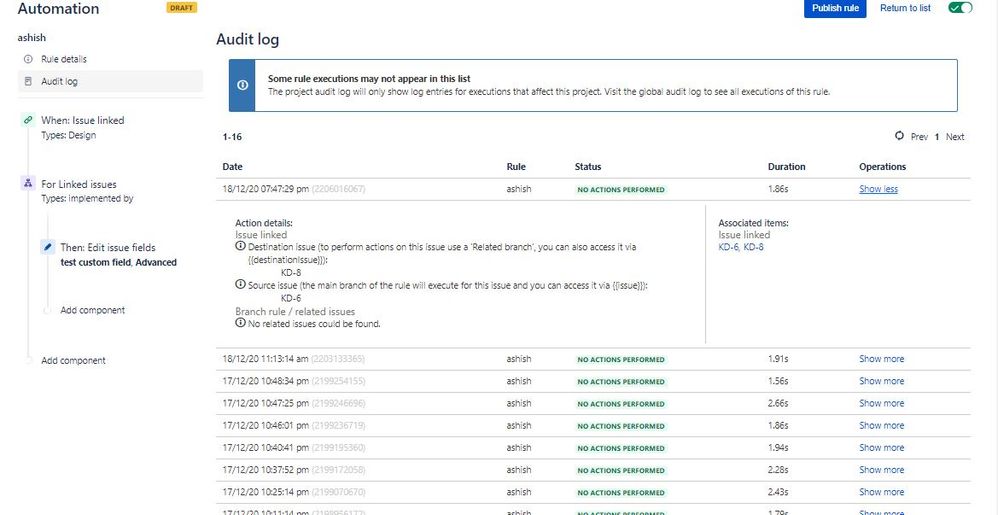Toggle the rule enabled switch
998x515 pixels.
coord(960,8)
